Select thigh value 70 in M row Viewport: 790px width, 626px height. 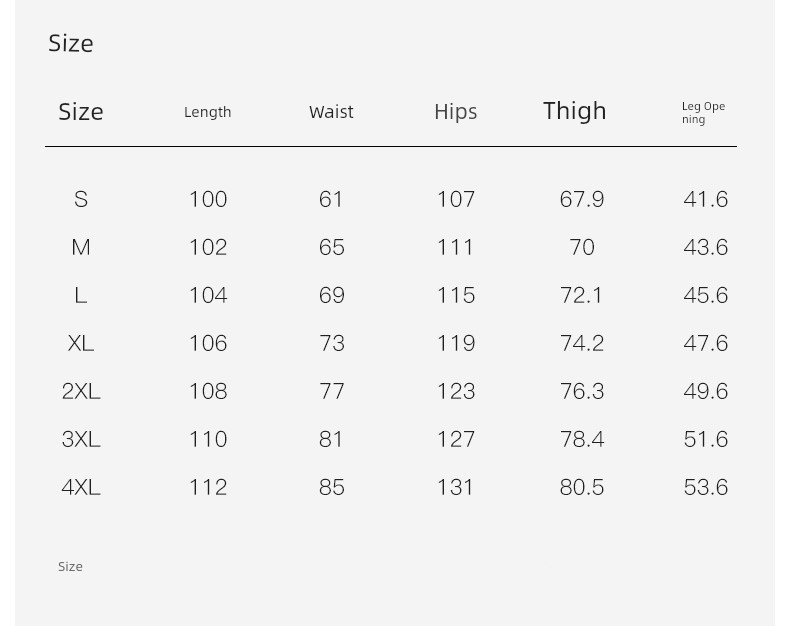582,247
